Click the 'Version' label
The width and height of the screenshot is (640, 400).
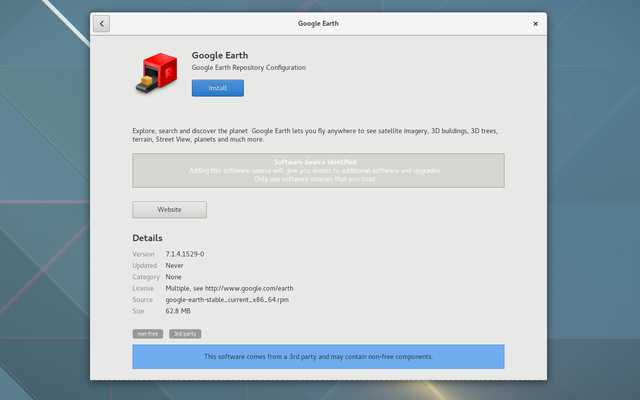143,254
